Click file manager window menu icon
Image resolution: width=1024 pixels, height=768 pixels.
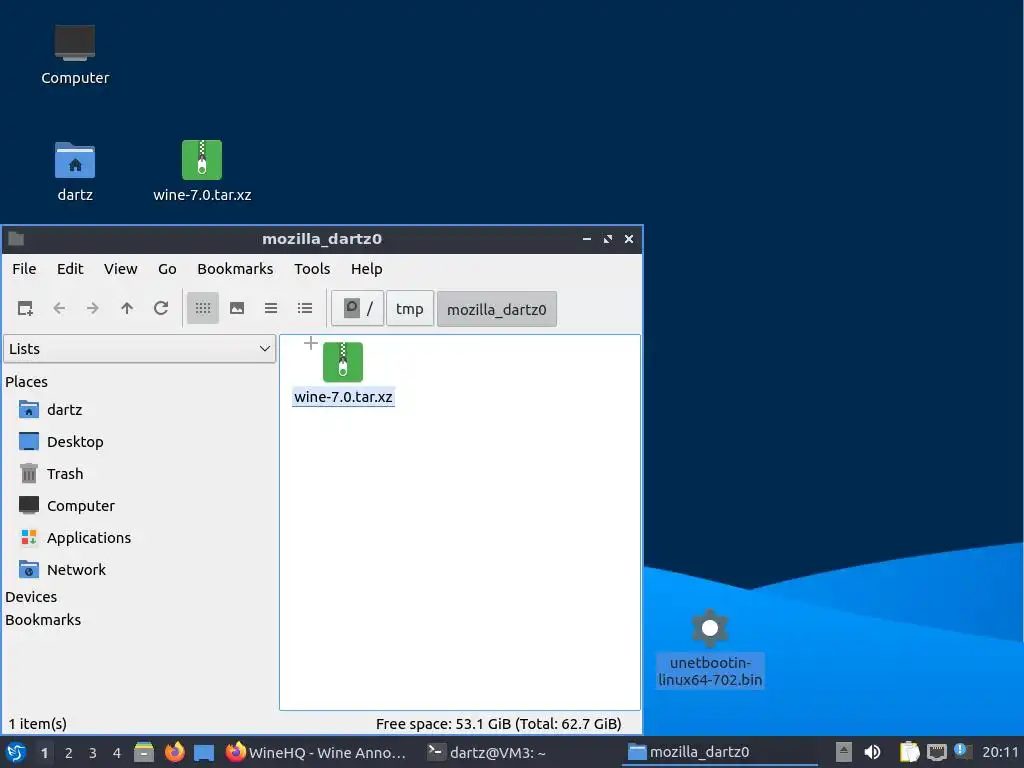coord(16,239)
